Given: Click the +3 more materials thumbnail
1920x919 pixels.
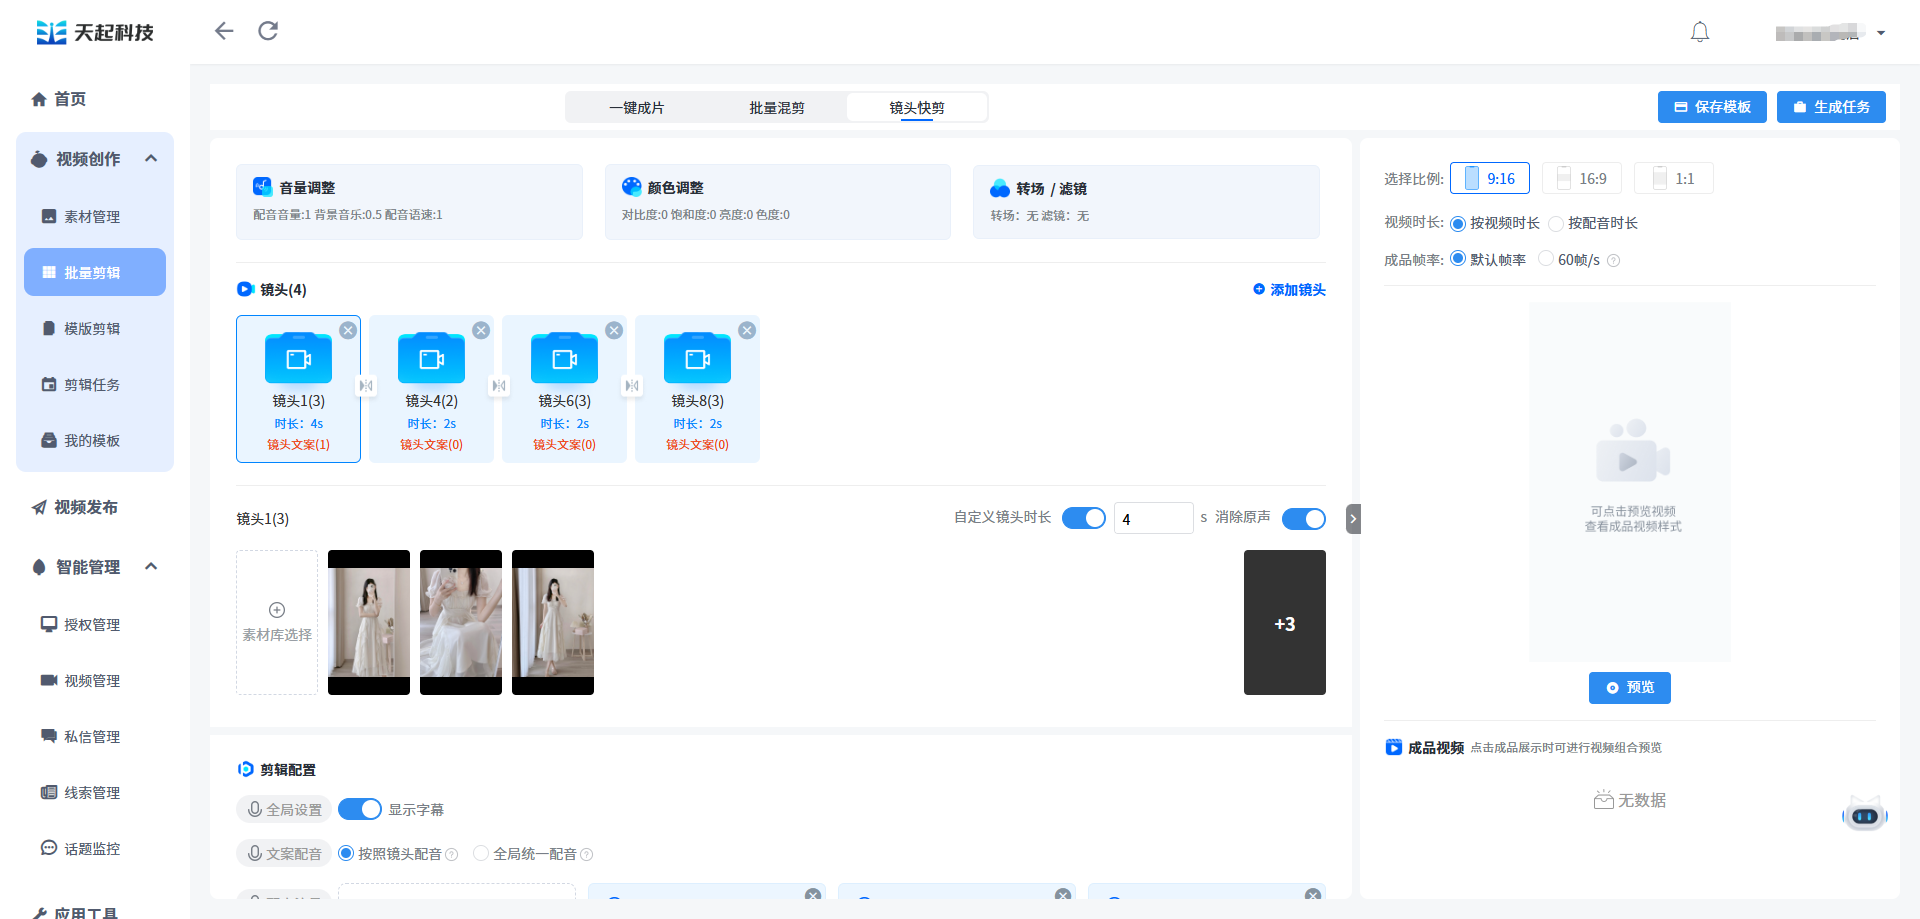Looking at the screenshot, I should (1284, 623).
